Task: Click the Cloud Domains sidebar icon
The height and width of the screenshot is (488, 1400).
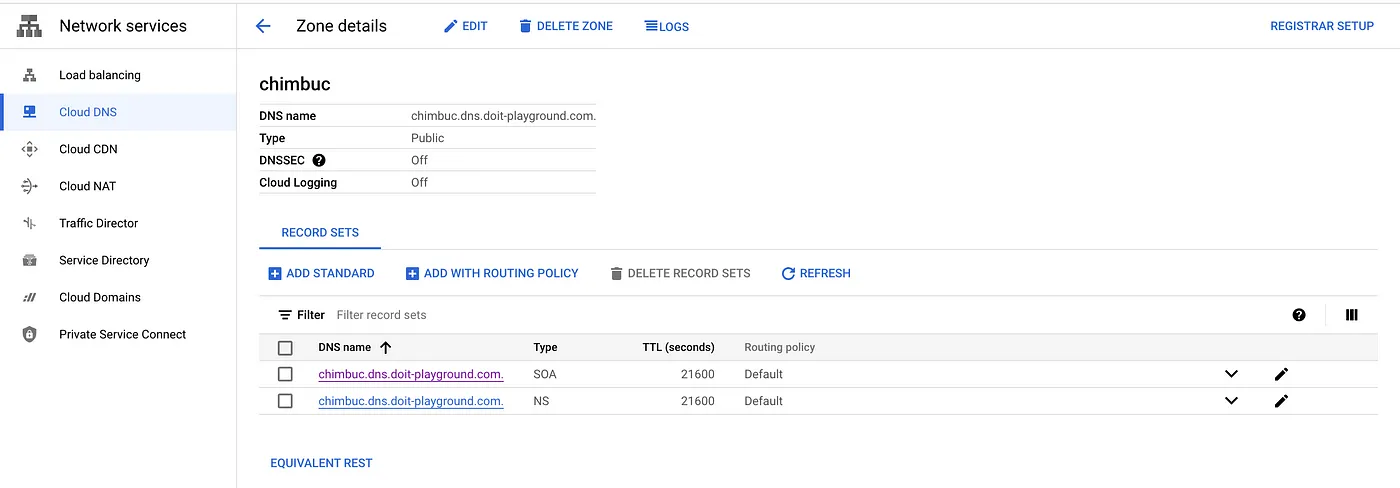Action: click(30, 297)
